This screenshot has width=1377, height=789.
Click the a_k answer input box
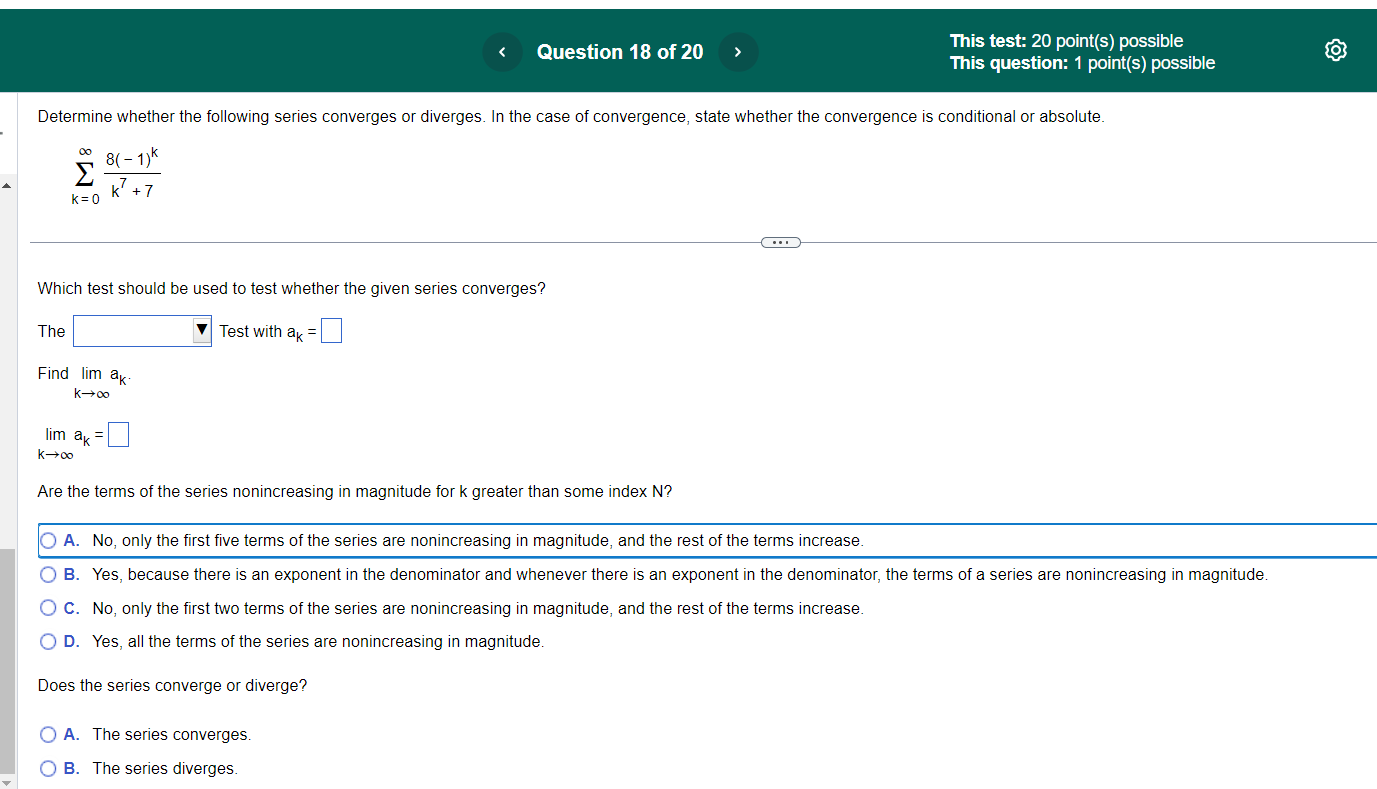pos(331,330)
